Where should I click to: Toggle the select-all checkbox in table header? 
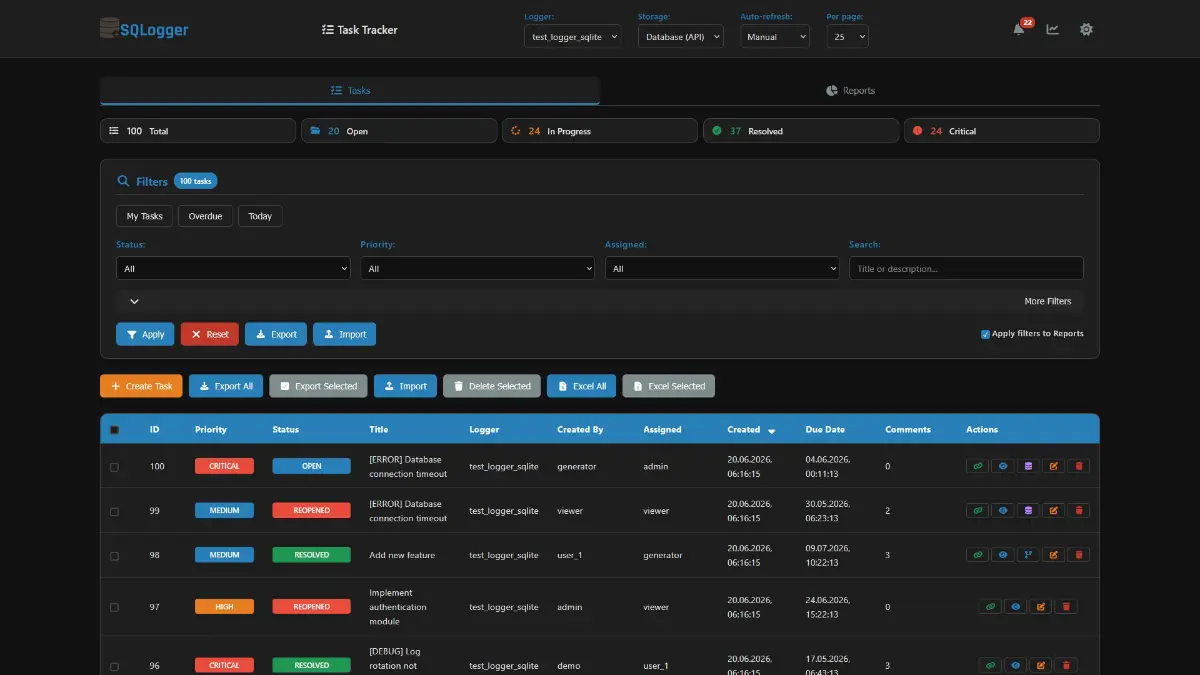[114, 430]
